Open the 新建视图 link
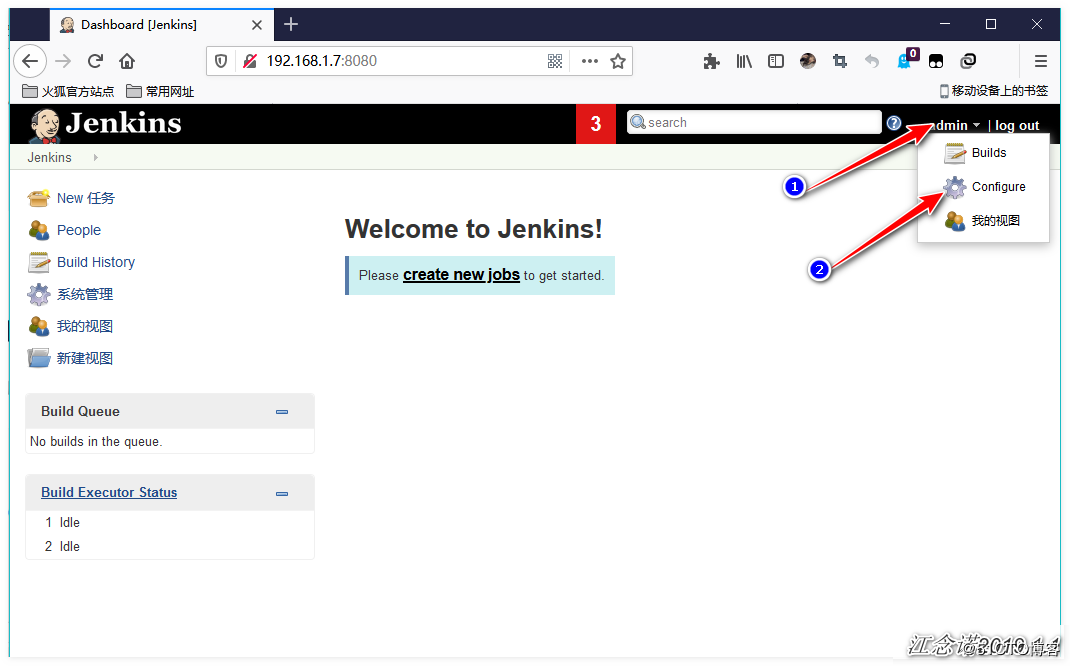Image resolution: width=1070 pixels, height=666 pixels. click(x=85, y=359)
